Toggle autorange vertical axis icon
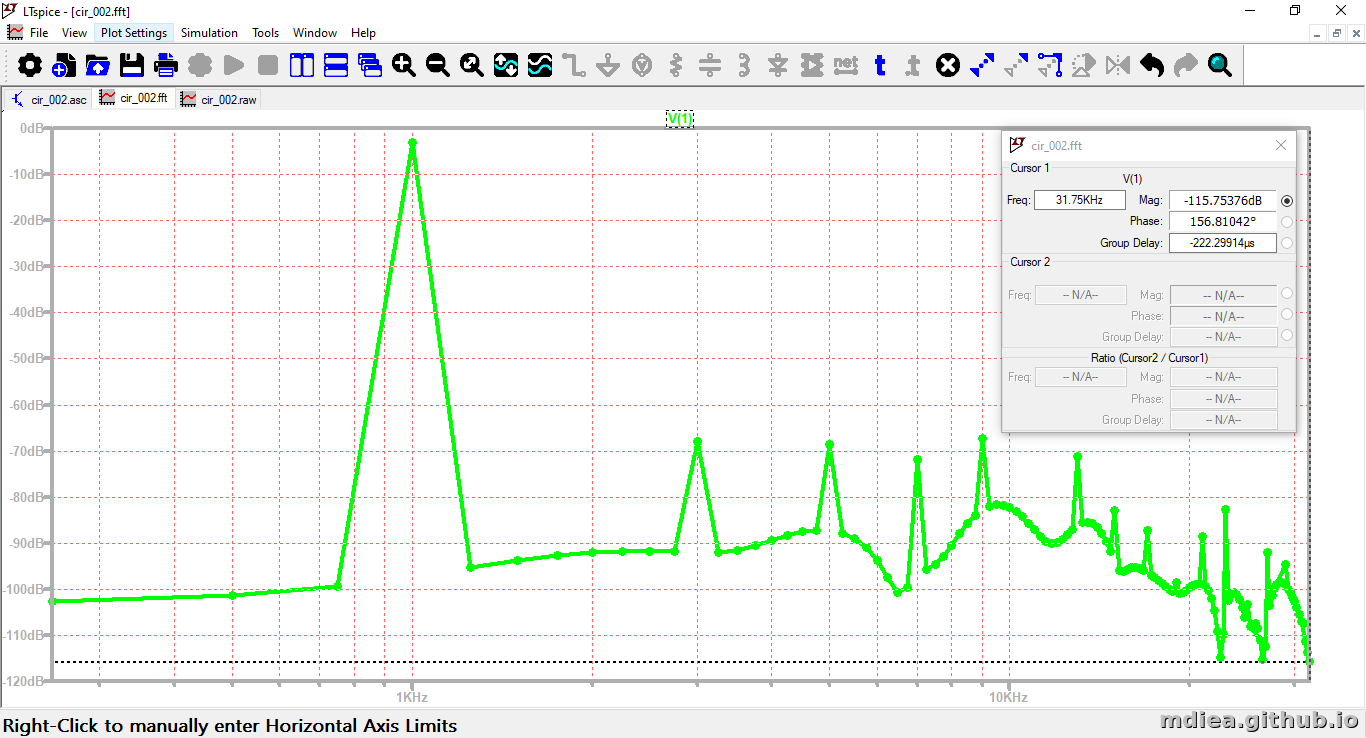This screenshot has width=1366, height=738. (x=506, y=66)
